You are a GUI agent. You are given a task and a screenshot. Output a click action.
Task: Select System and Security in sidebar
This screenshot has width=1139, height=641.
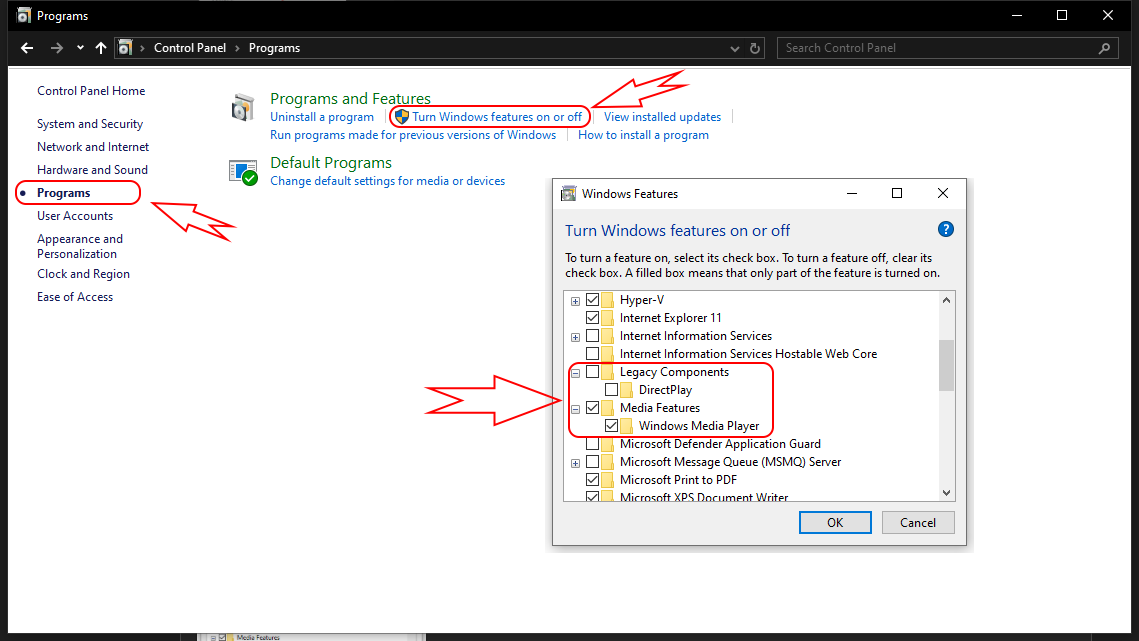coord(90,124)
